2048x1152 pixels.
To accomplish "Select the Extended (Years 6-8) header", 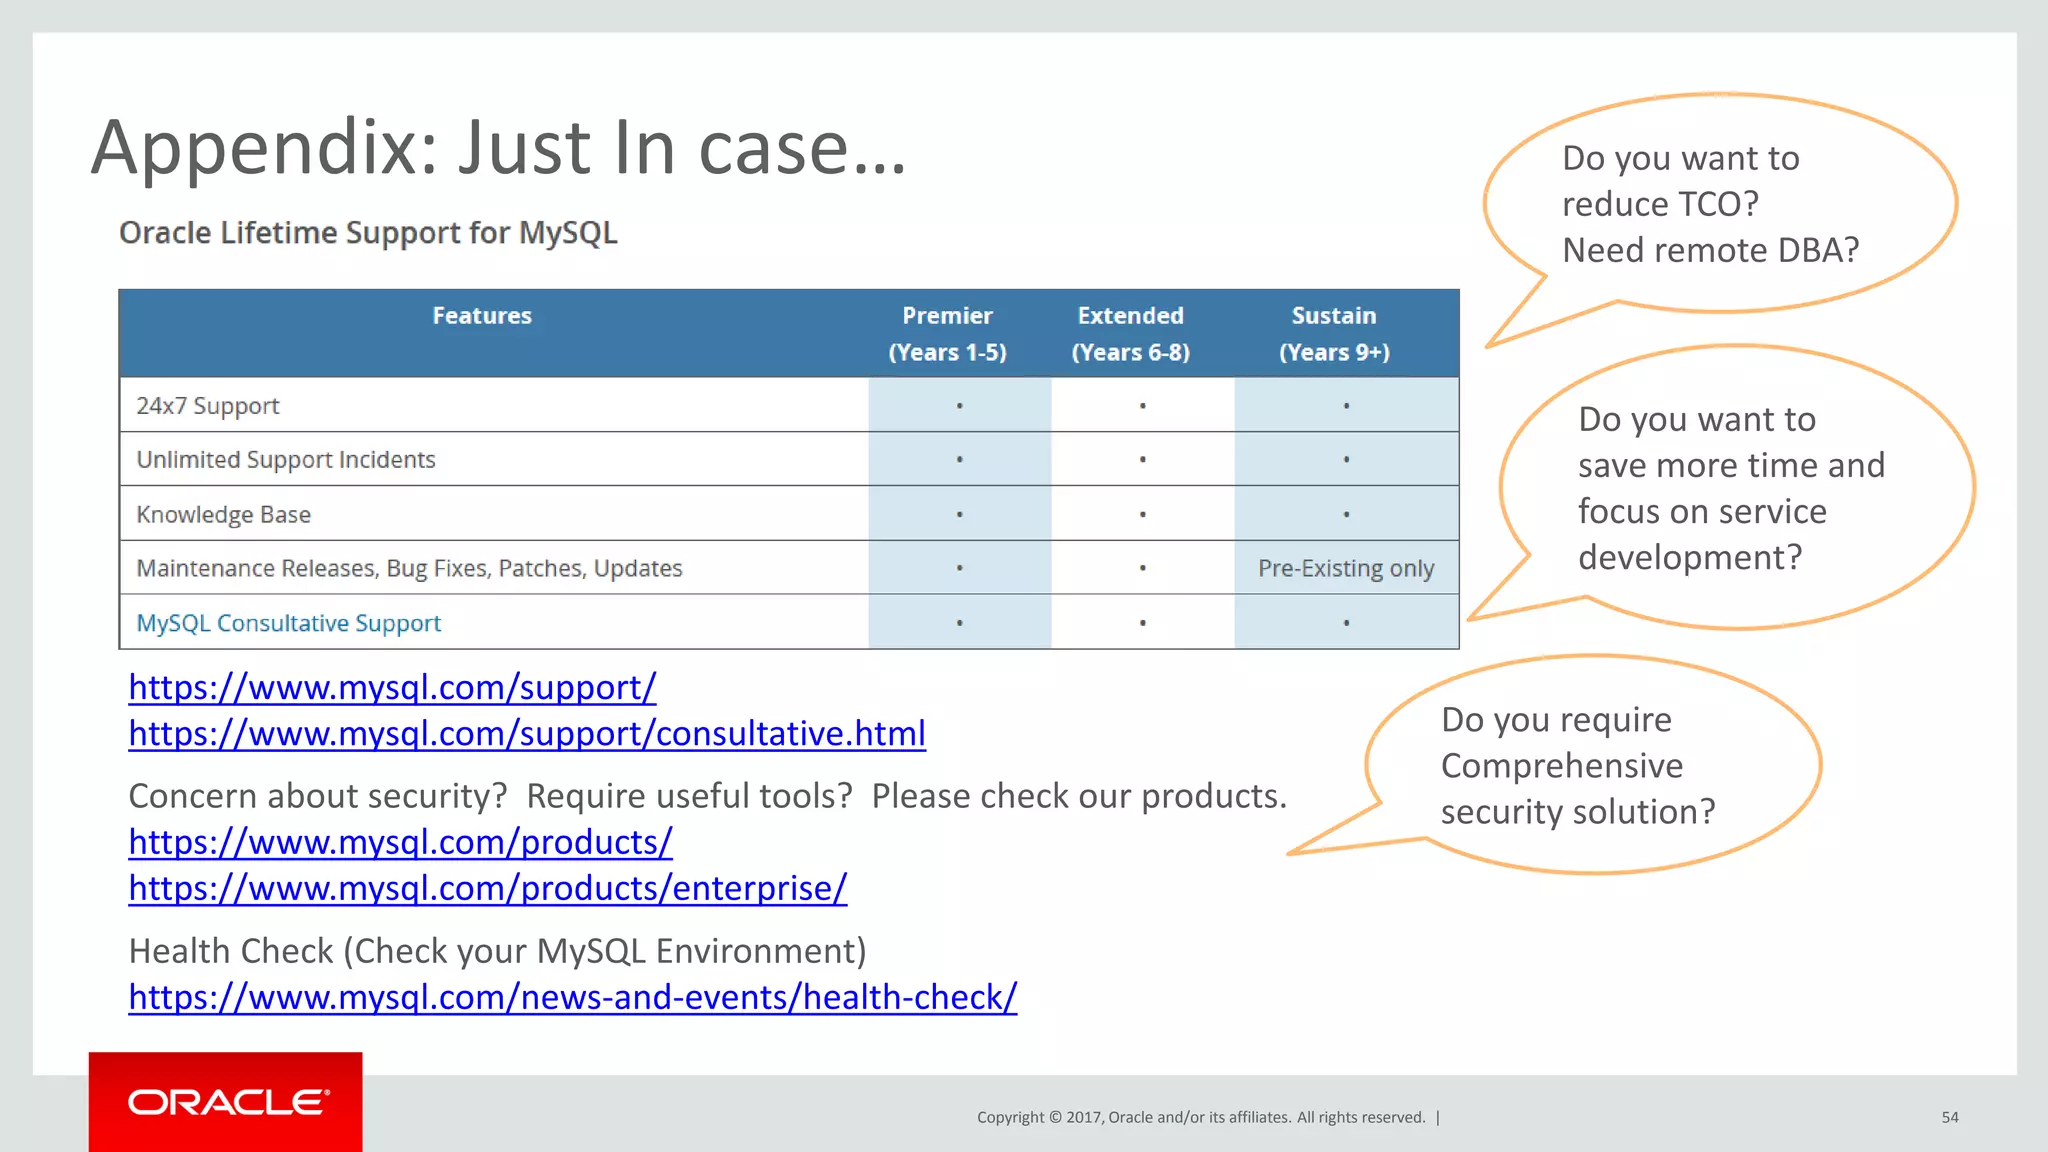I will pyautogui.click(x=1130, y=334).
